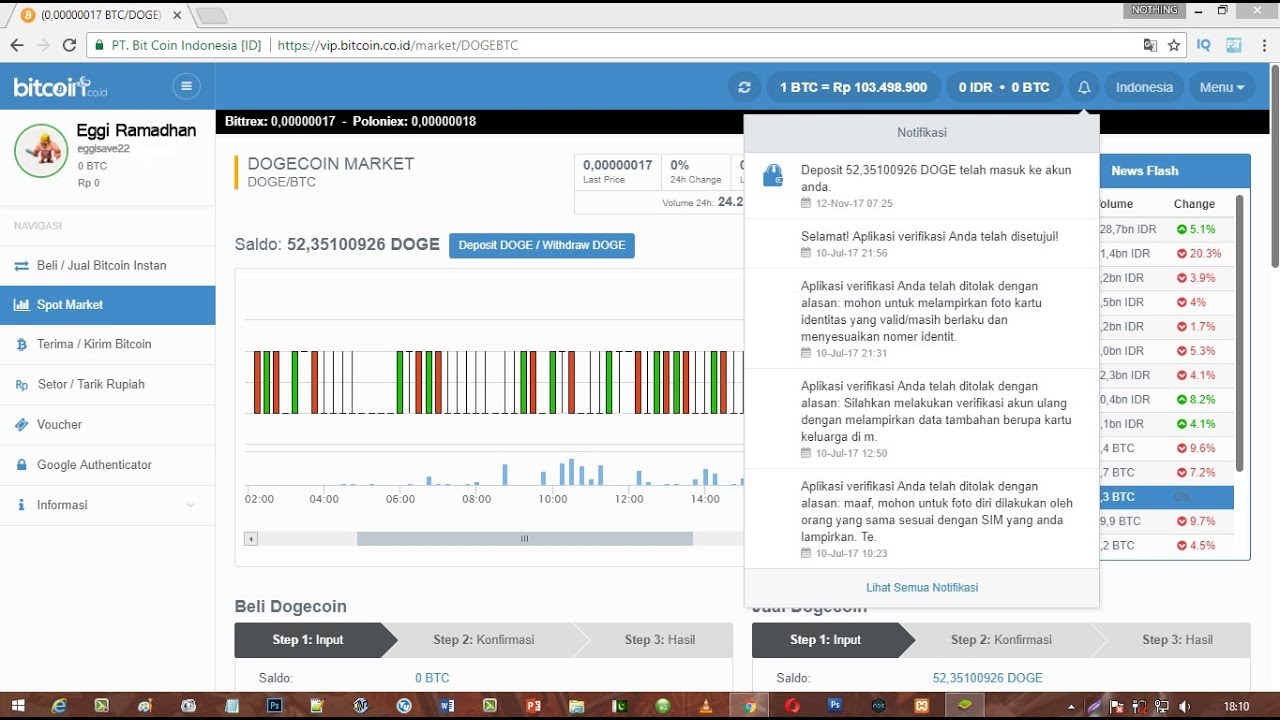
Task: Open the Windows Start button
Action: point(20,706)
